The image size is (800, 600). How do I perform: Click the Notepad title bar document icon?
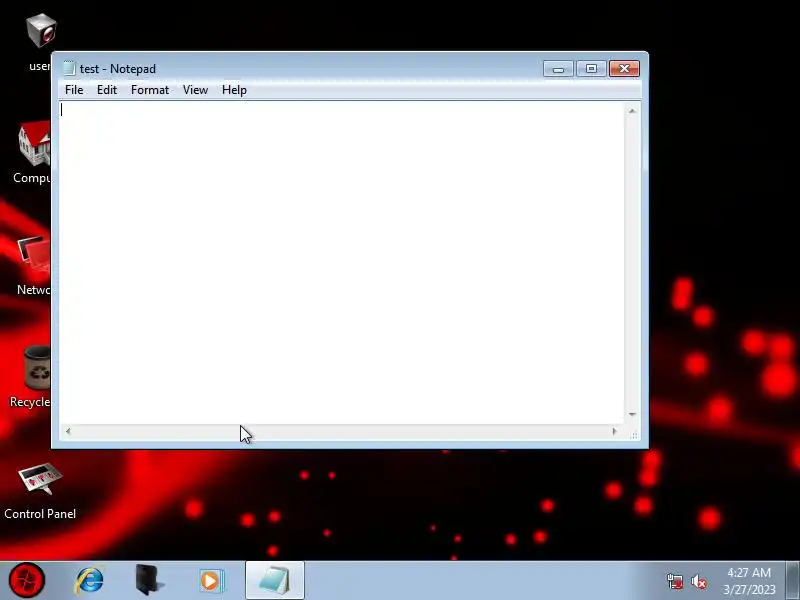click(69, 68)
